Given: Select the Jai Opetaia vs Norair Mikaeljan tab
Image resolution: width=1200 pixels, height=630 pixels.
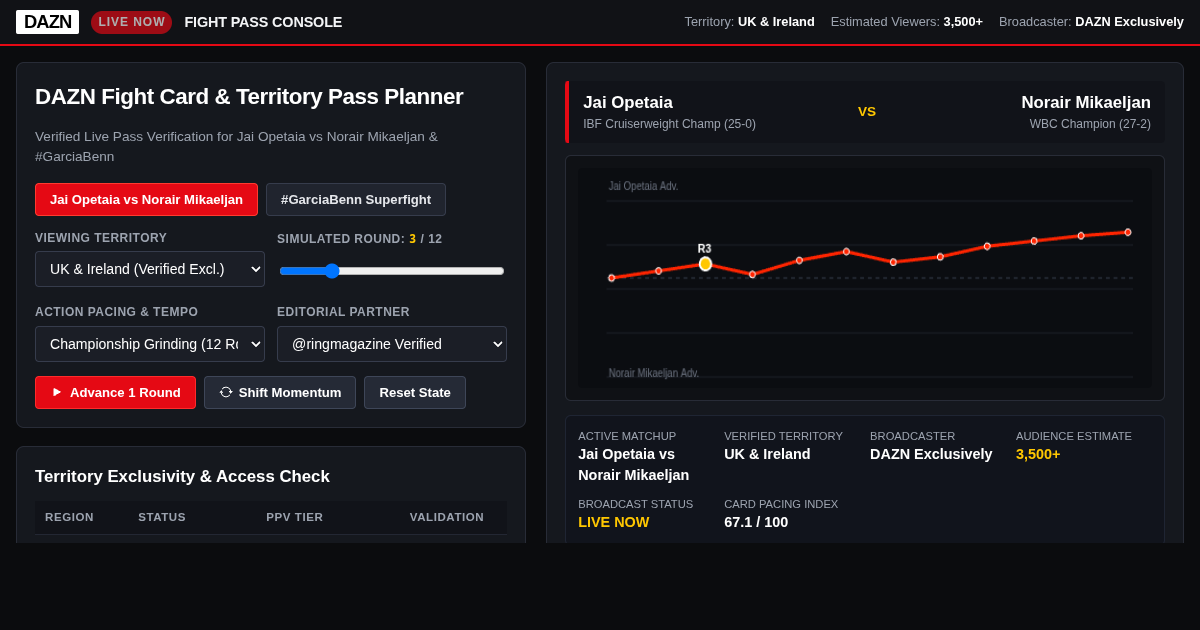Looking at the screenshot, I should pyautogui.click(x=146, y=199).
